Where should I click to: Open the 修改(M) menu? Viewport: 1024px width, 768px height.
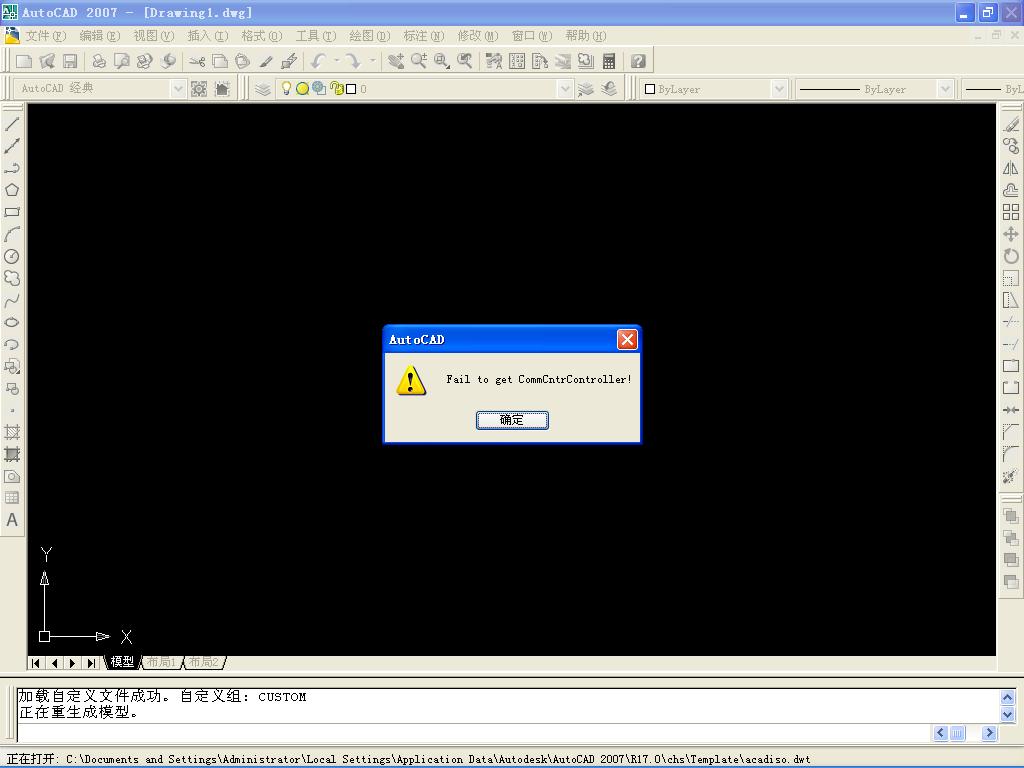click(x=477, y=36)
